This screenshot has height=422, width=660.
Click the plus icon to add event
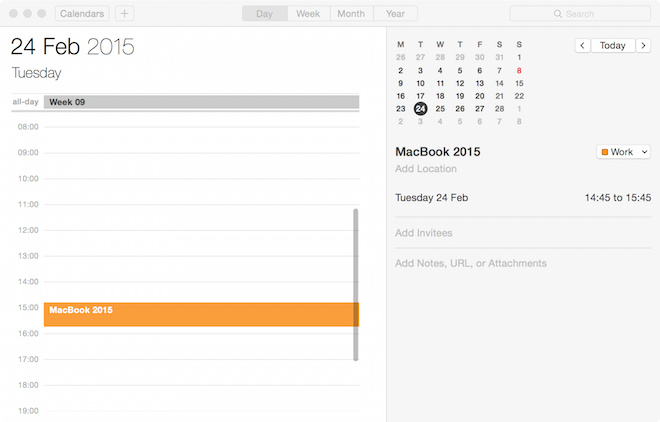coord(124,13)
